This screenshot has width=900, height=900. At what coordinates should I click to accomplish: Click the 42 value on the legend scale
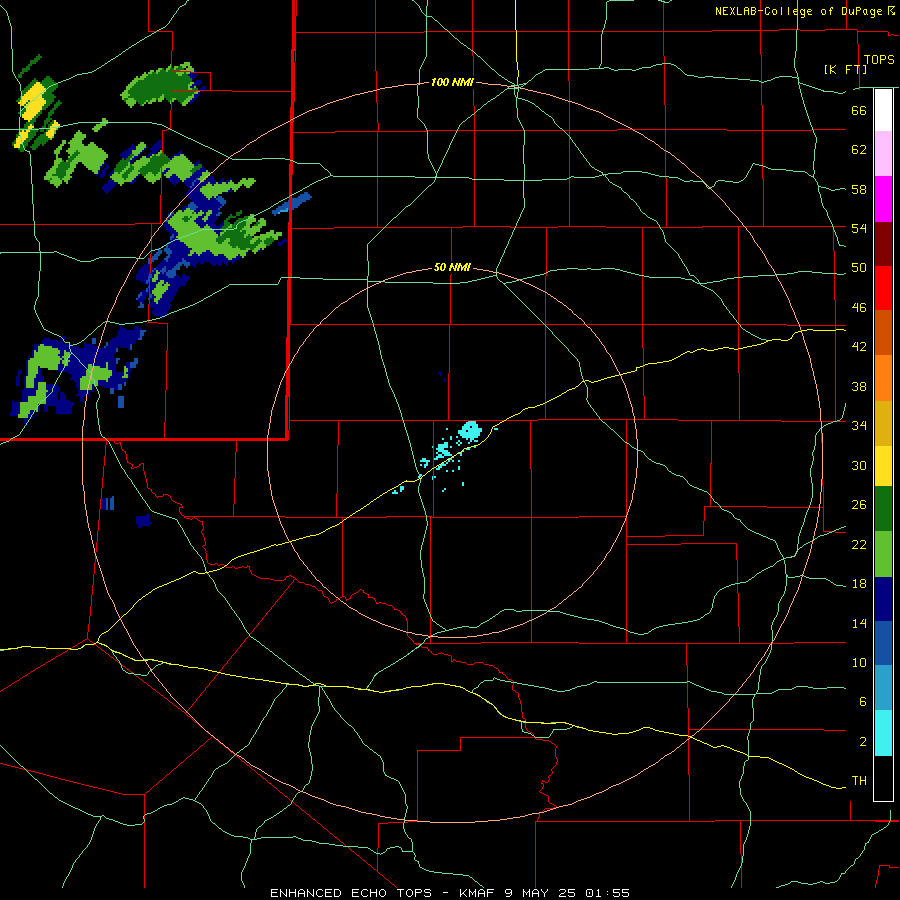[859, 347]
